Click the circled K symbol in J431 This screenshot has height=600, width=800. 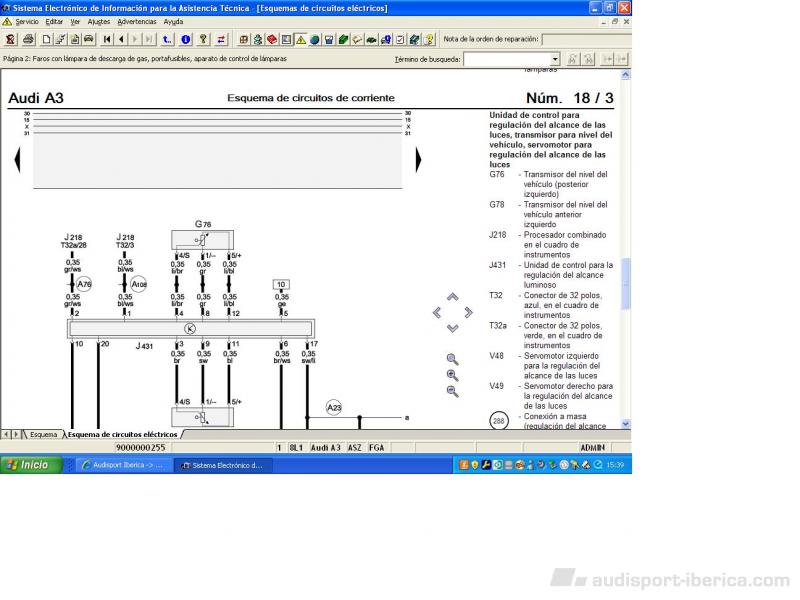[x=190, y=329]
